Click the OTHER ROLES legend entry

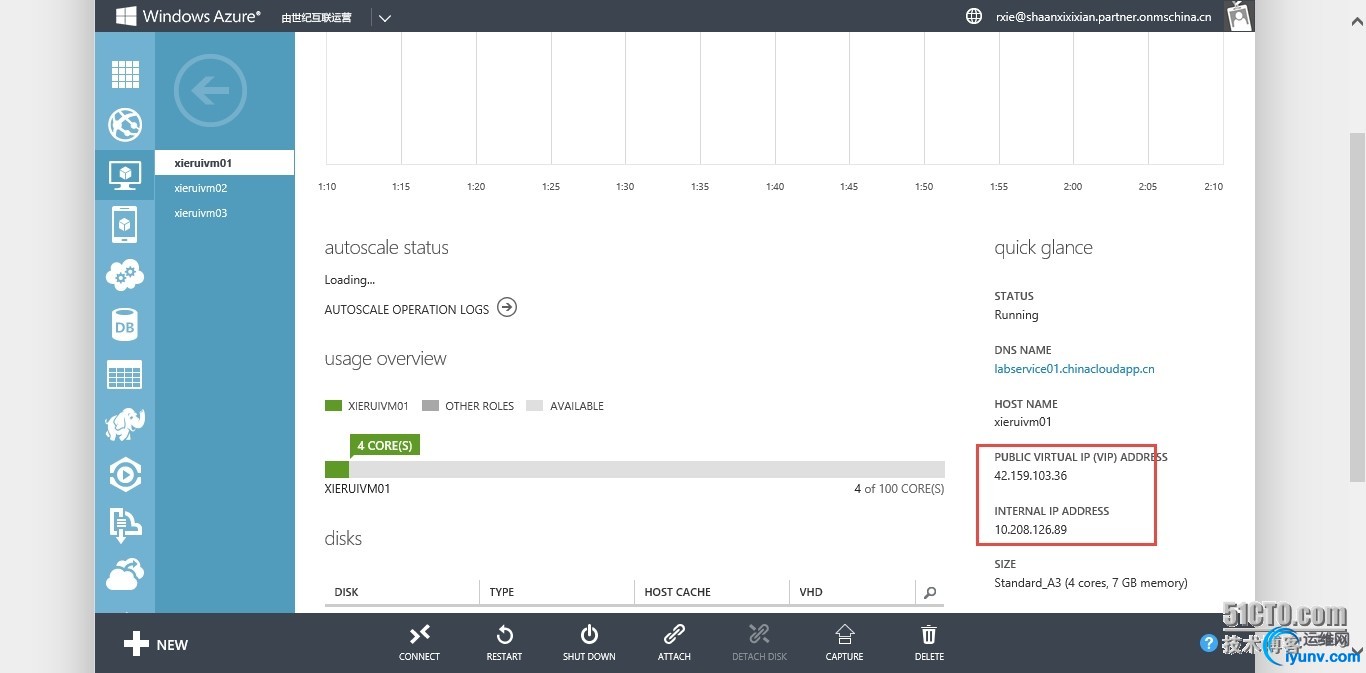(x=468, y=406)
